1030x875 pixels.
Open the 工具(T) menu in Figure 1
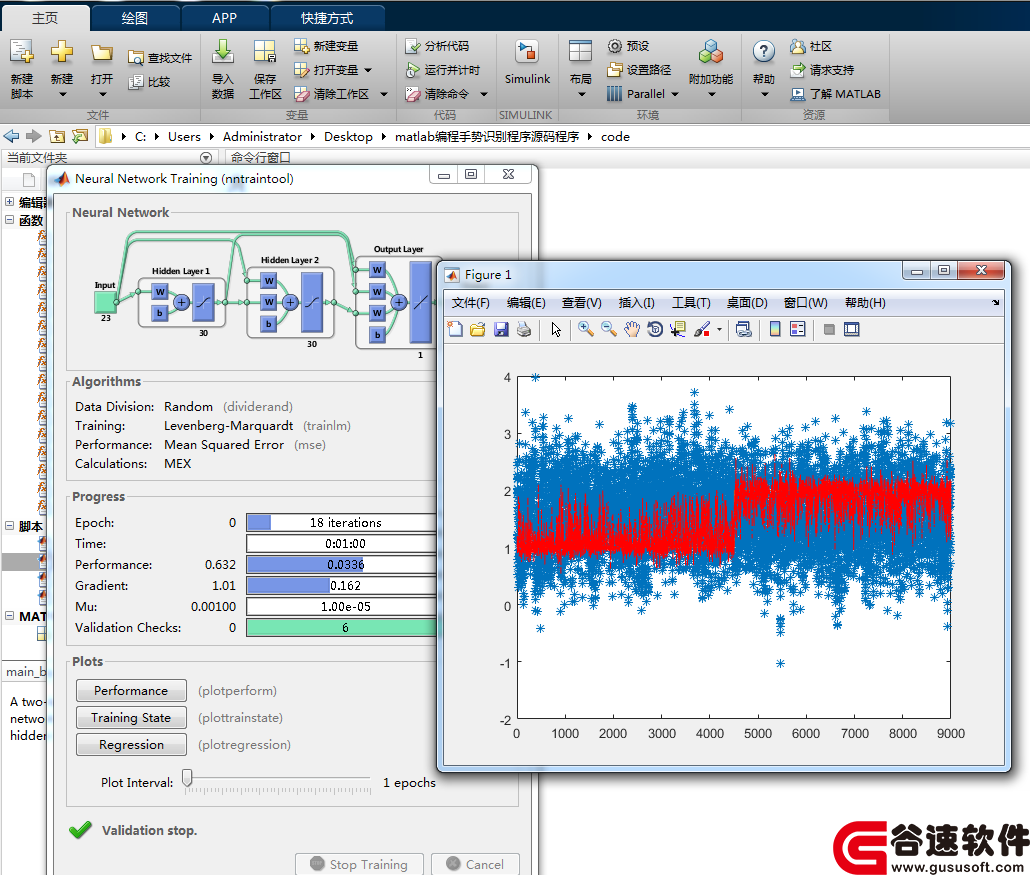click(691, 303)
